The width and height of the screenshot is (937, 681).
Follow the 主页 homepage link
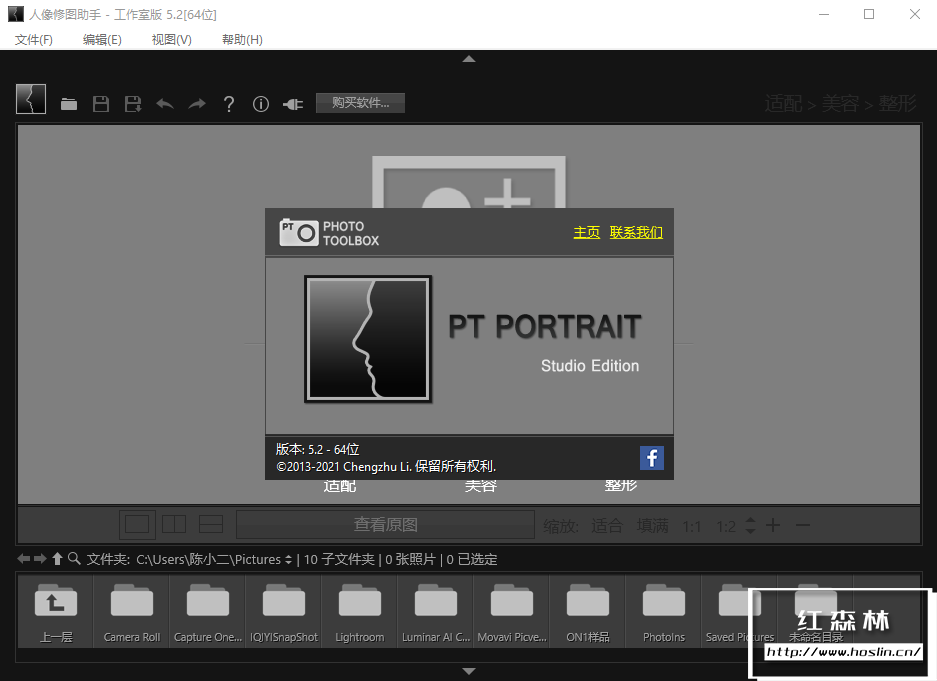[x=586, y=232]
